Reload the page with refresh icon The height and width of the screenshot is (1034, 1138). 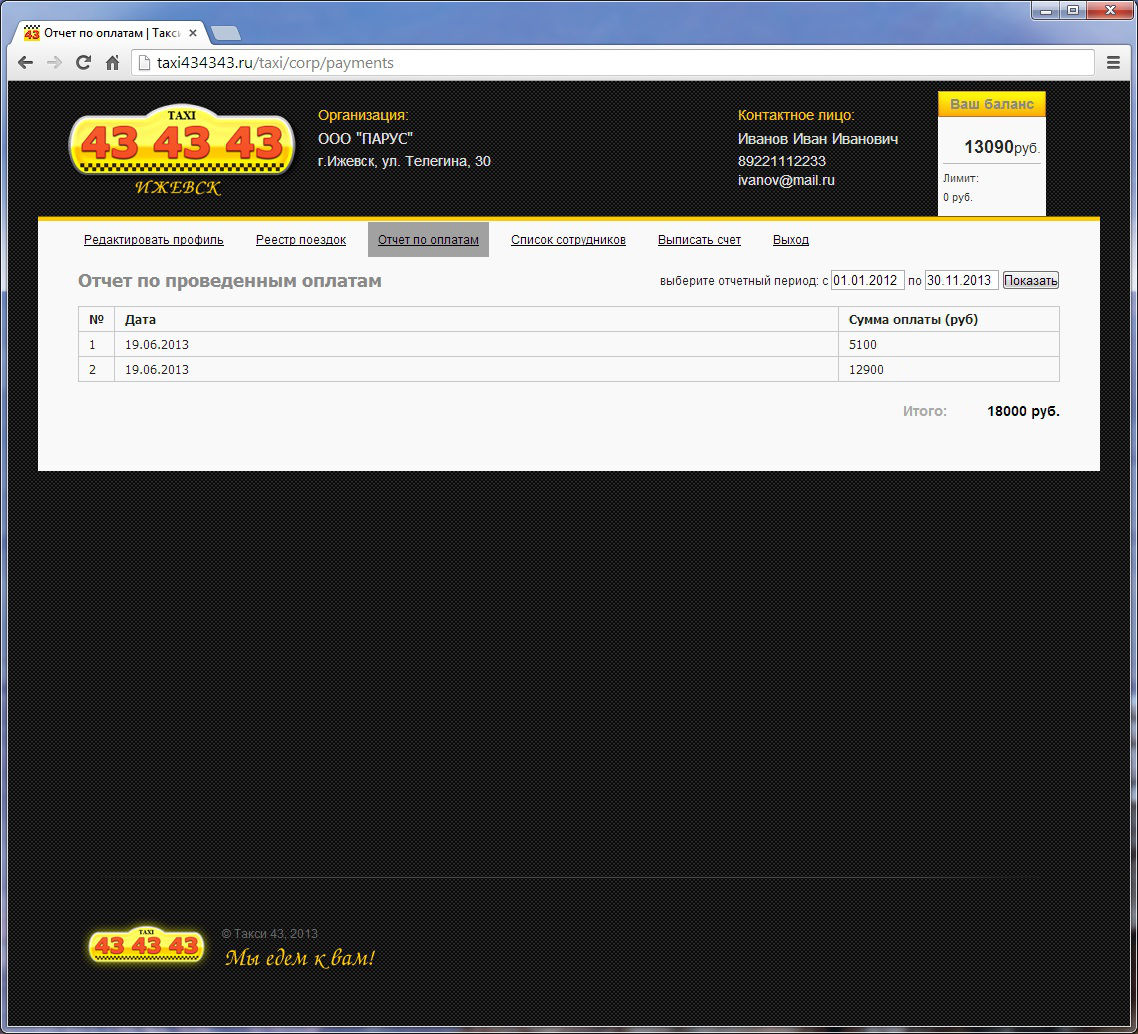click(x=84, y=63)
